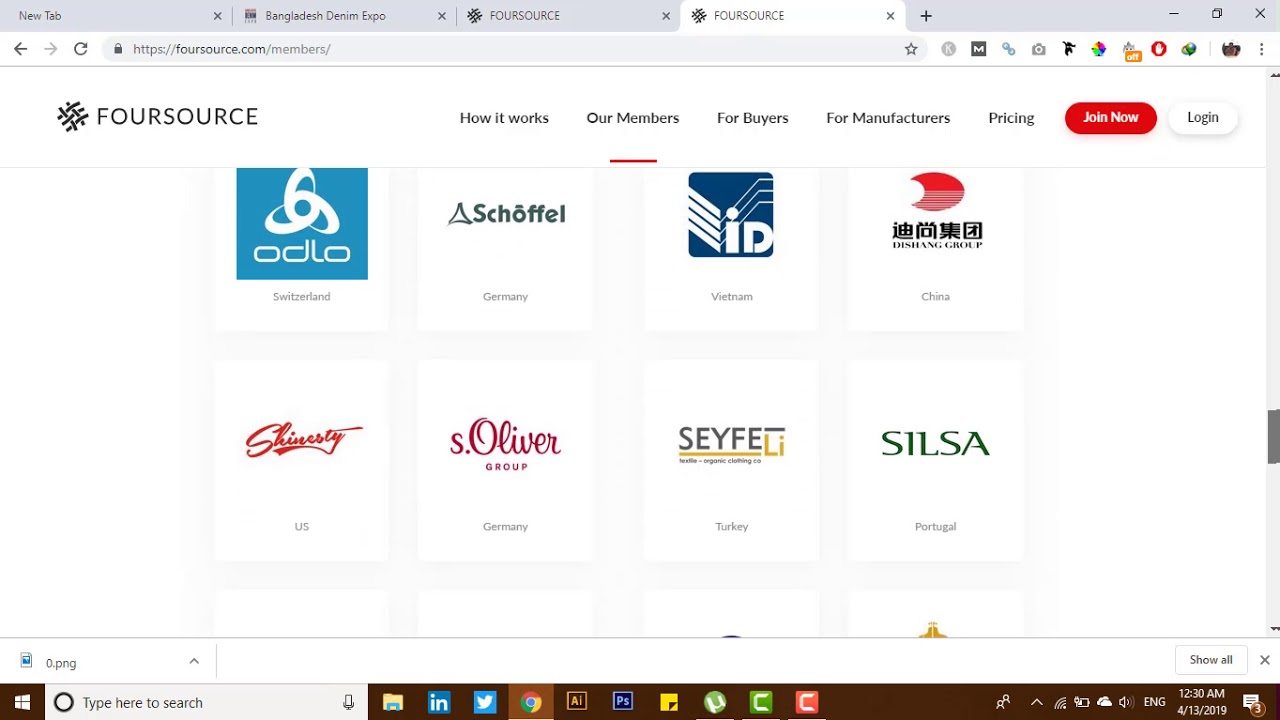Click the red Join Now button
Viewport: 1280px width, 720px height.
click(x=1110, y=118)
